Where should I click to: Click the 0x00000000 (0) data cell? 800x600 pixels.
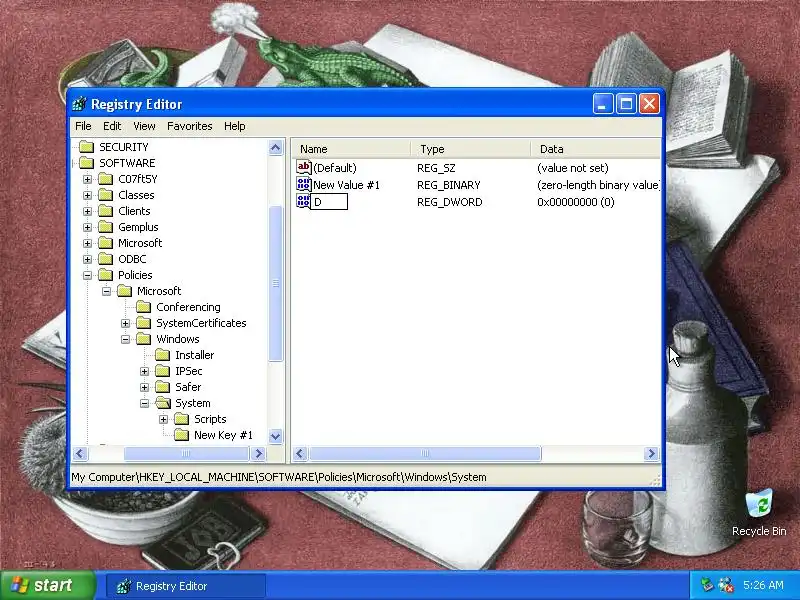pyautogui.click(x=576, y=202)
